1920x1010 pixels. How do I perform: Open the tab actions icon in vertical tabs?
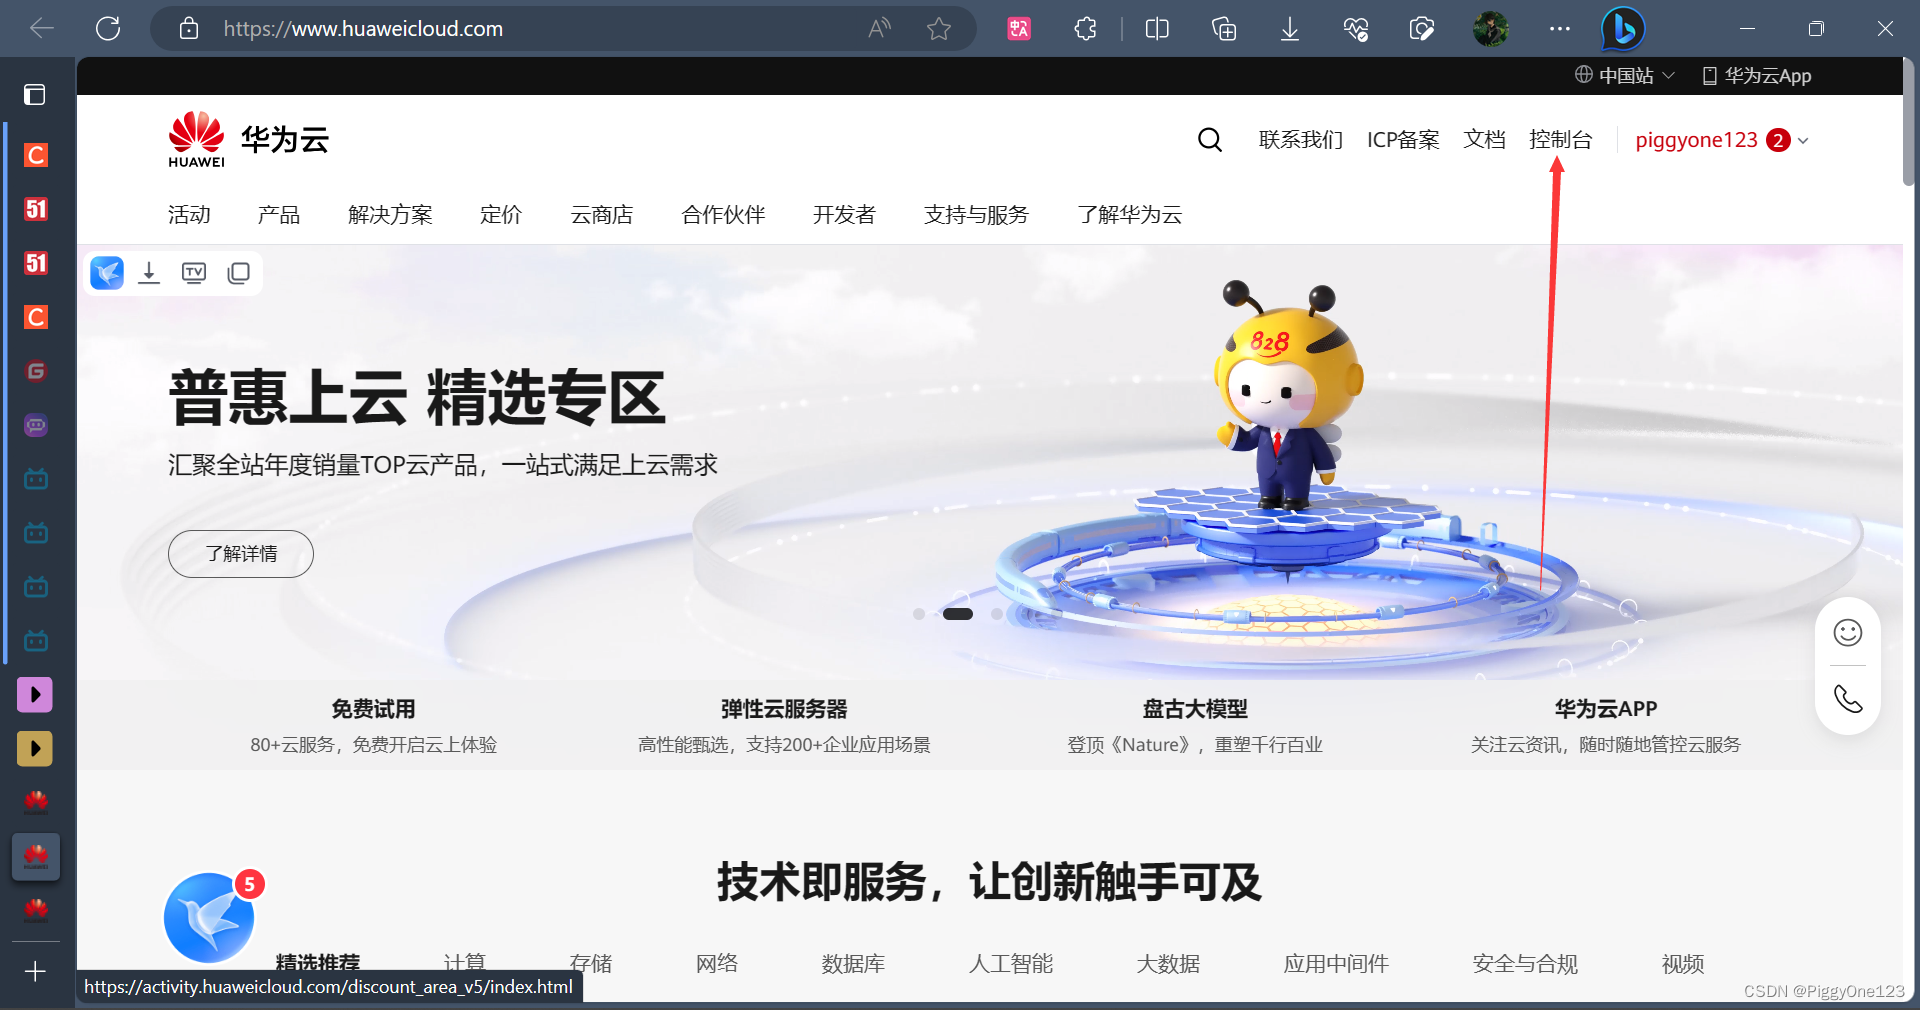(35, 94)
